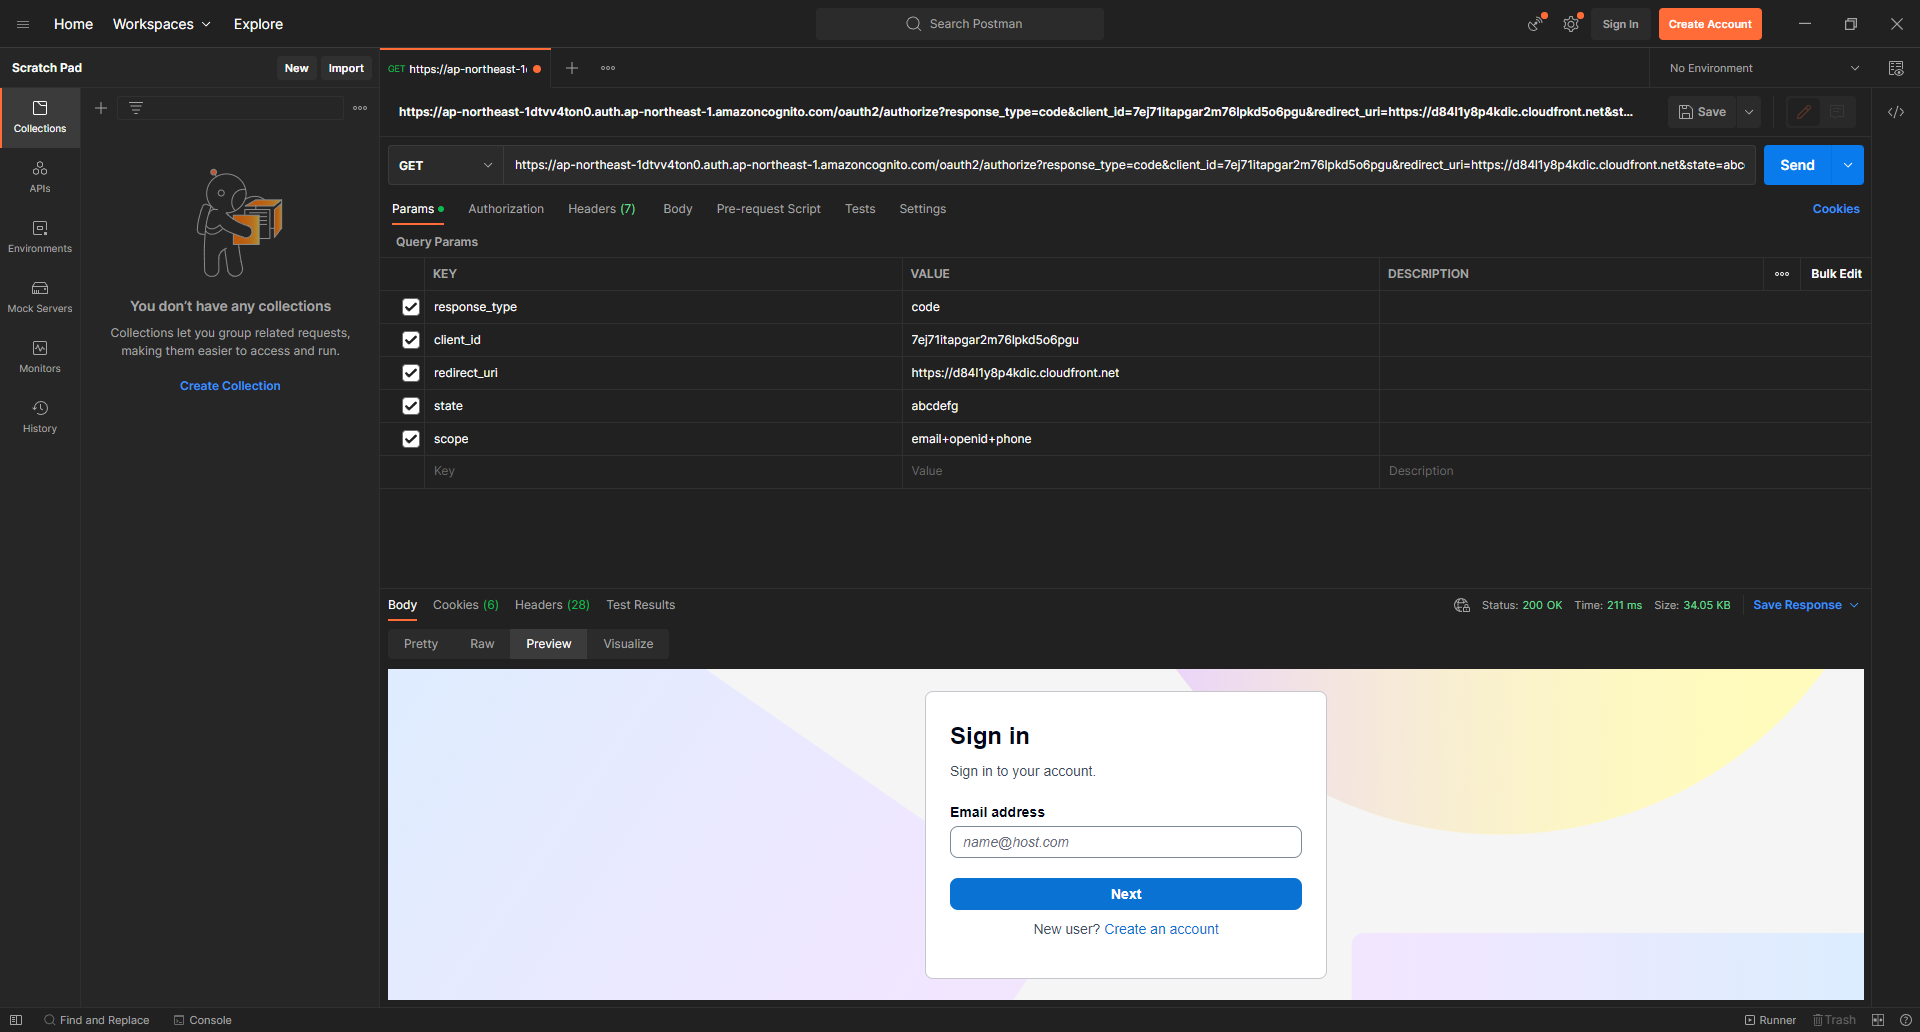
Task: Toggle the sidebar icon in the status bar
Action: click(x=16, y=1020)
